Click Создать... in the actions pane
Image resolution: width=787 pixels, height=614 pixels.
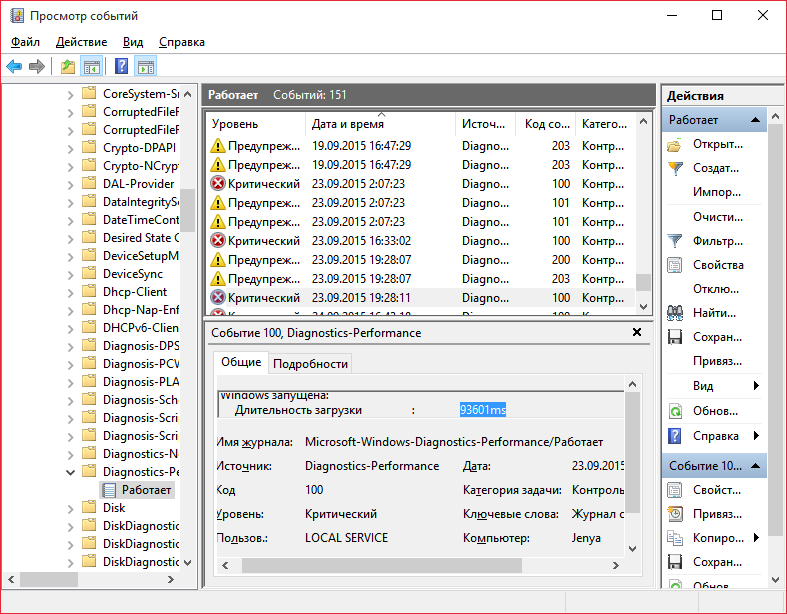tap(716, 168)
